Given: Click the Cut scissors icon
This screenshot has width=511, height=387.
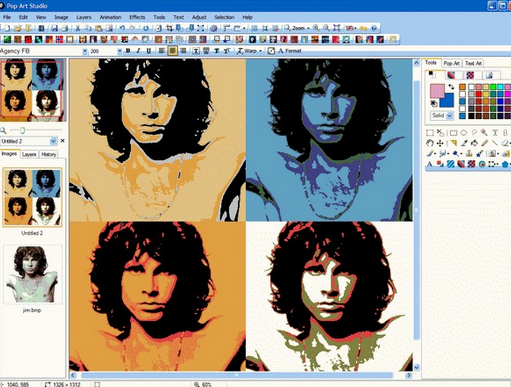Looking at the screenshot, I should point(77,28).
